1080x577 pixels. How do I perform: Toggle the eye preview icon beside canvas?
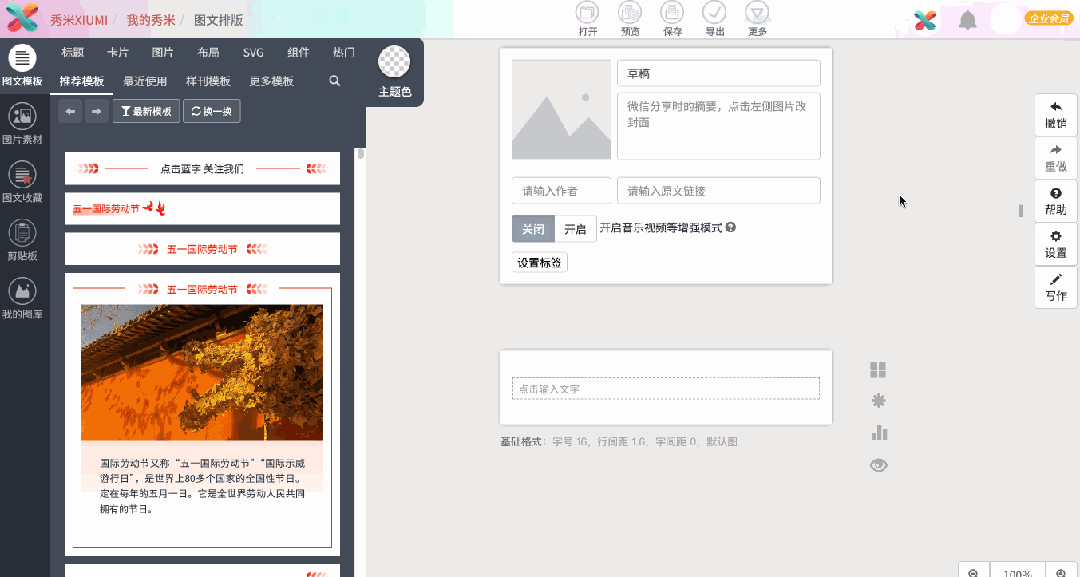pos(878,464)
